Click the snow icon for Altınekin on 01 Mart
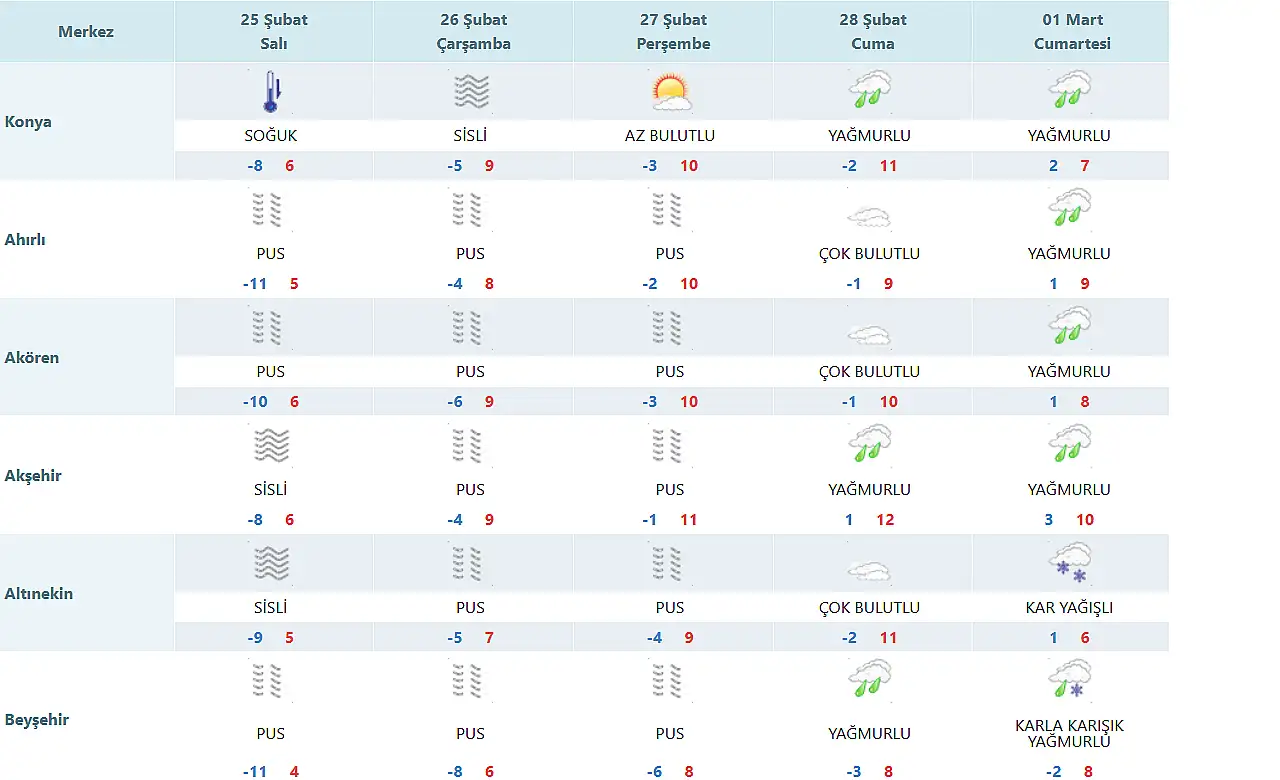Image resolution: width=1280 pixels, height=780 pixels. click(1069, 564)
